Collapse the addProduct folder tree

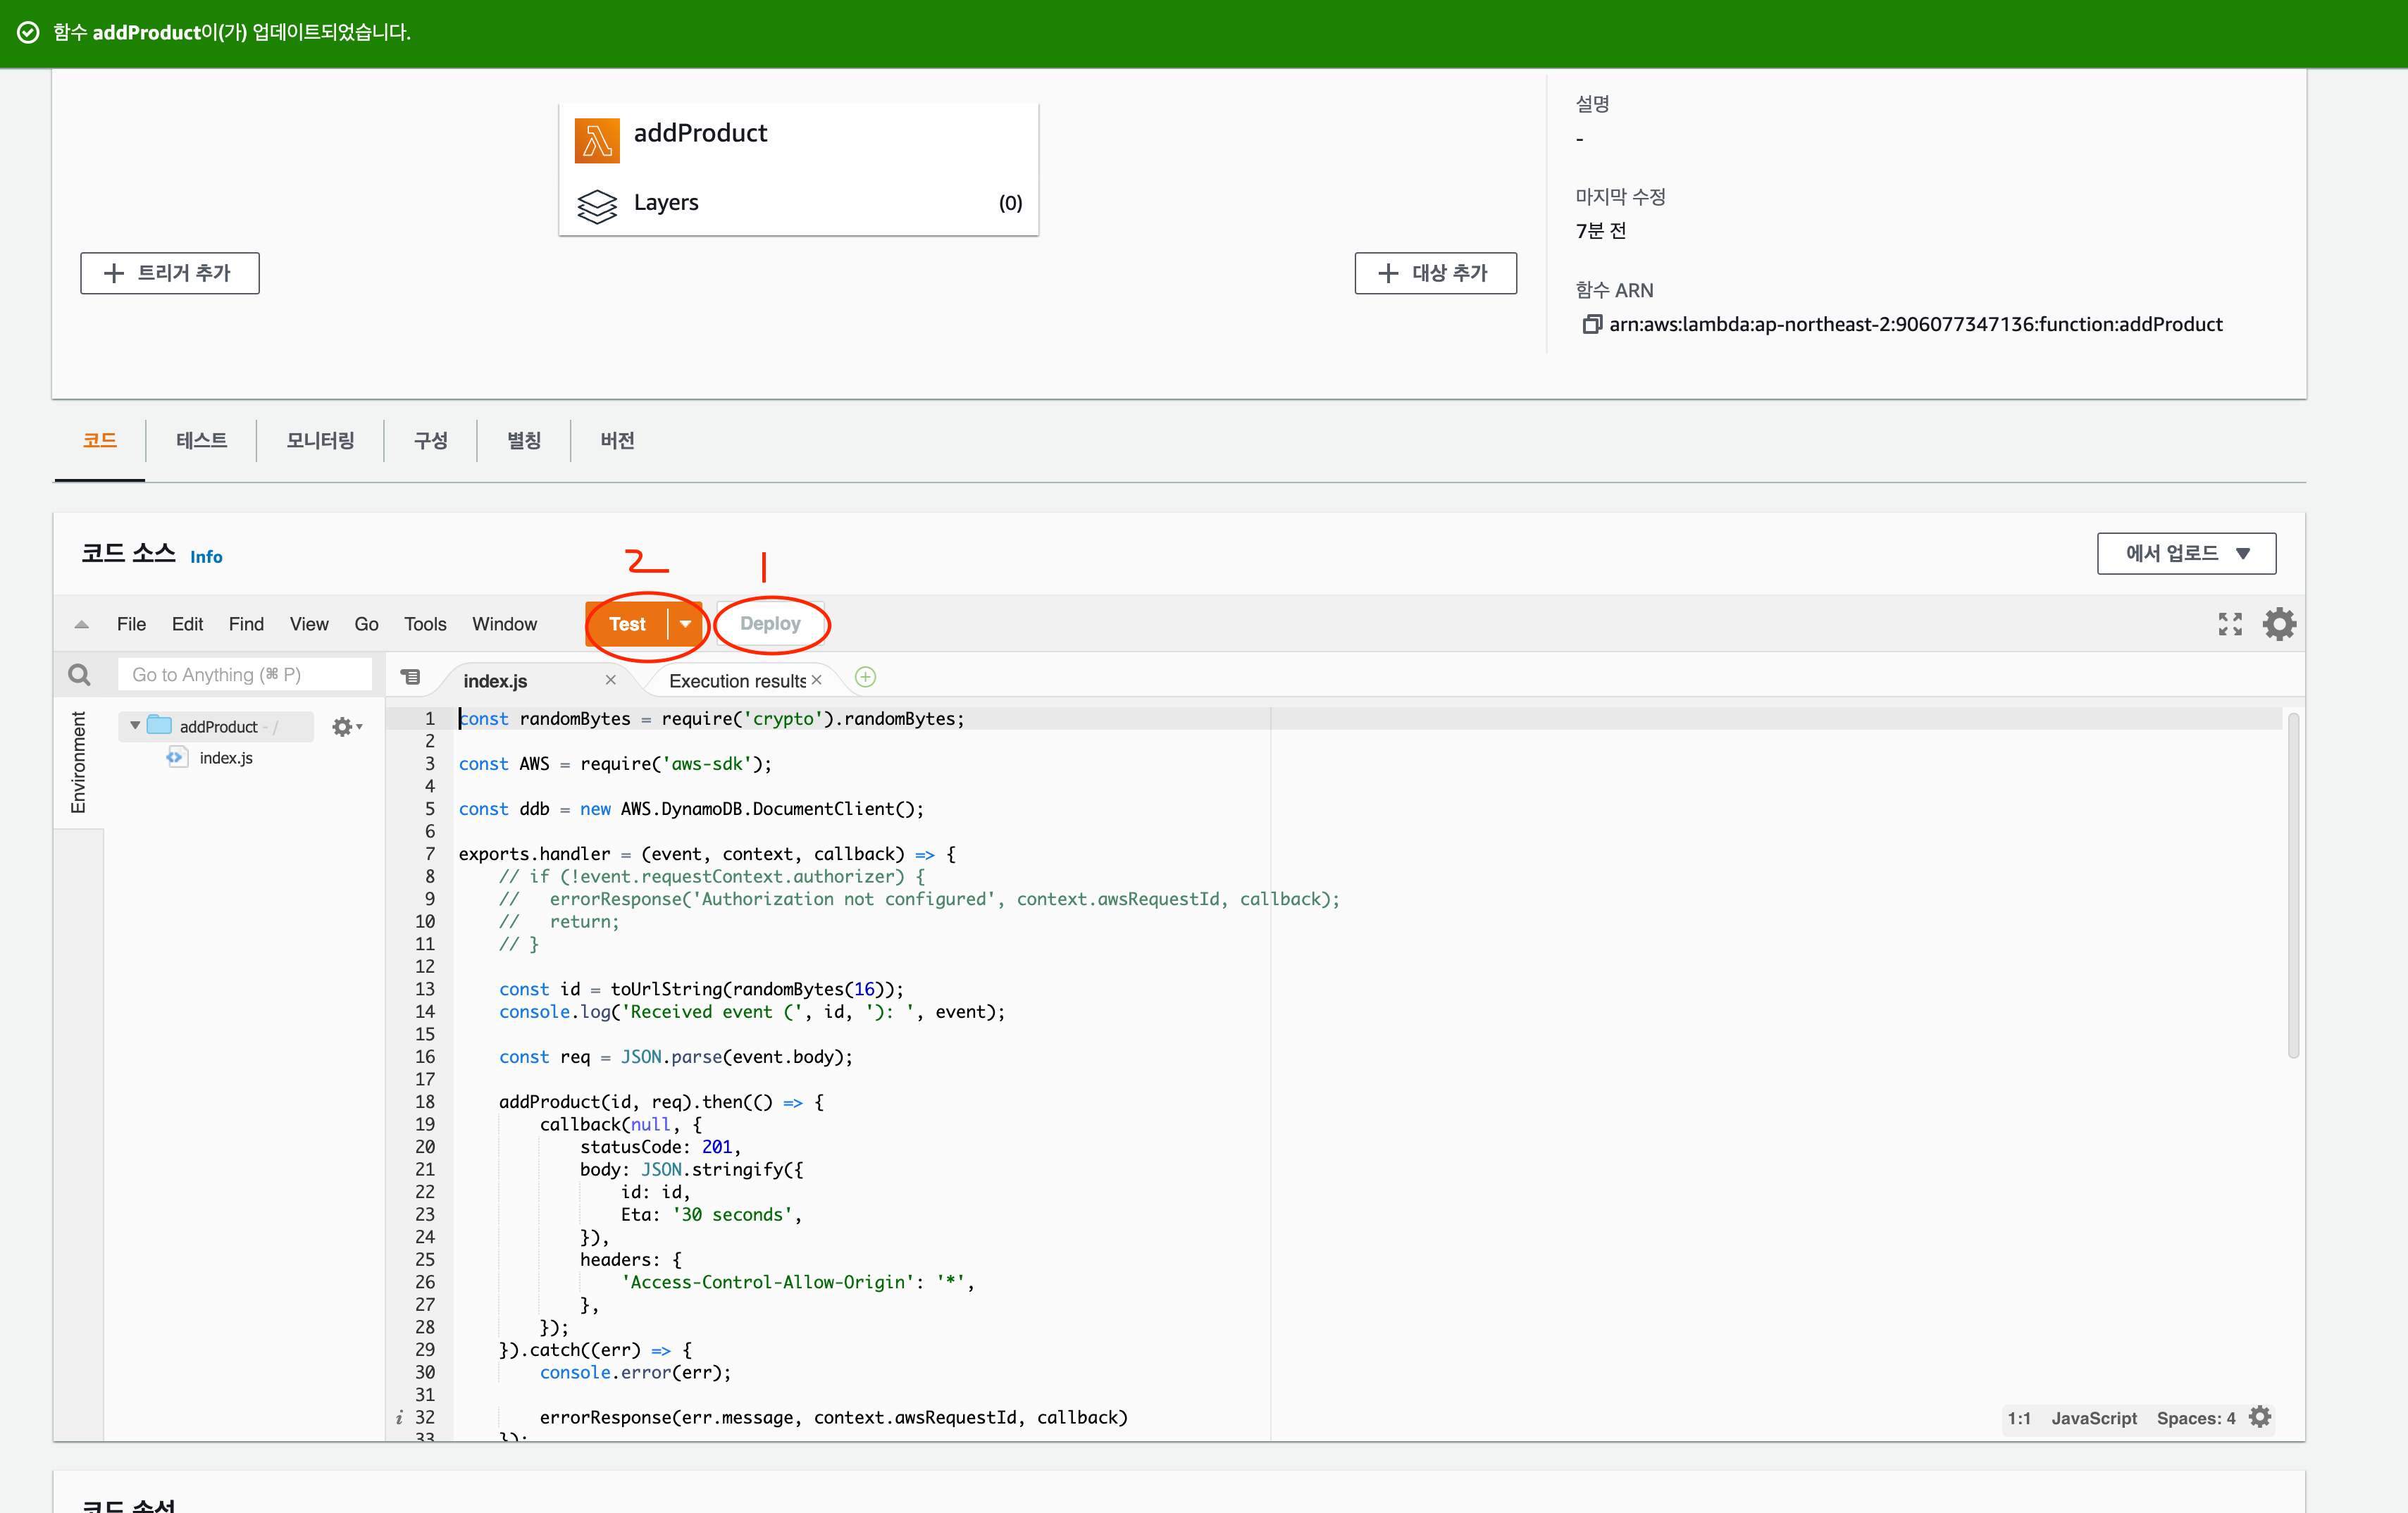pos(135,726)
